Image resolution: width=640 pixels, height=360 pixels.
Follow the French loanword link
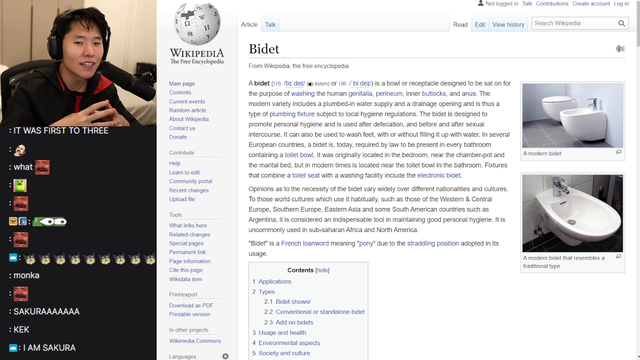[305, 243]
